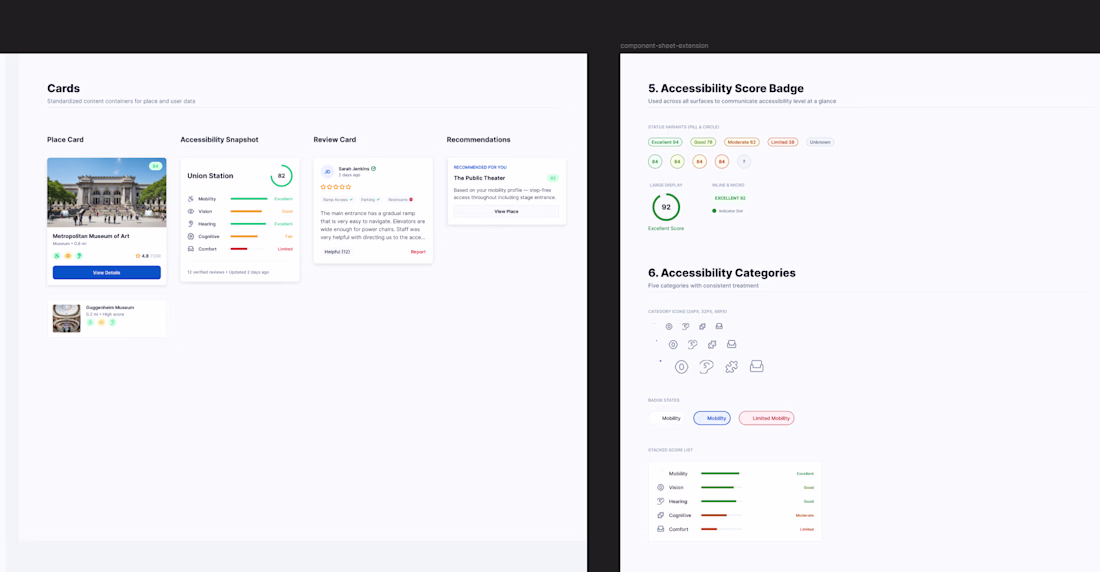
Task: Click the smallest vision eye category icon
Action: (669, 326)
